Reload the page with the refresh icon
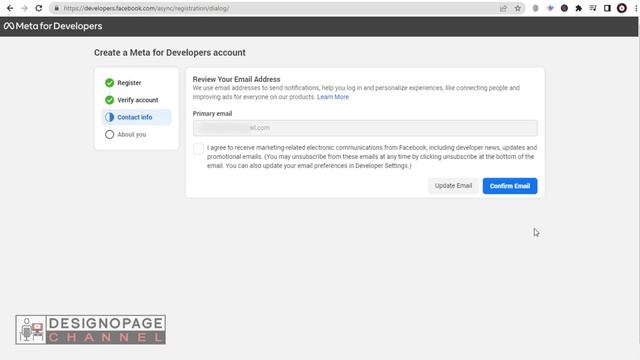This screenshot has width=640, height=360. click(x=39, y=8)
